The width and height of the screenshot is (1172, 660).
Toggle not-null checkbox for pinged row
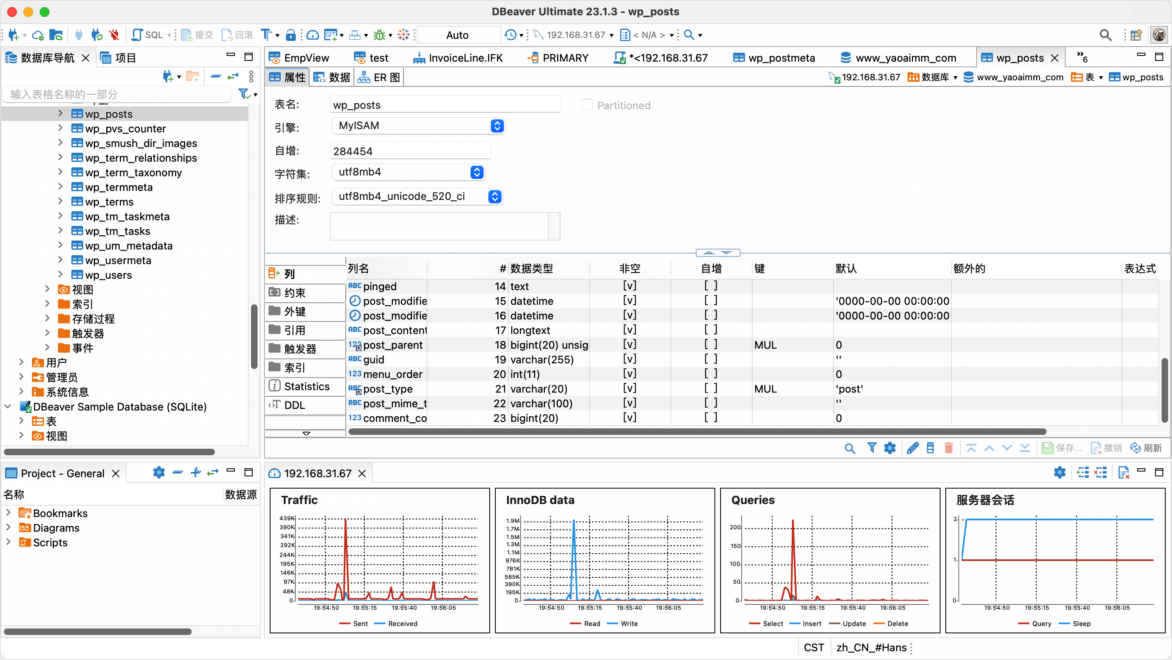(x=630, y=286)
